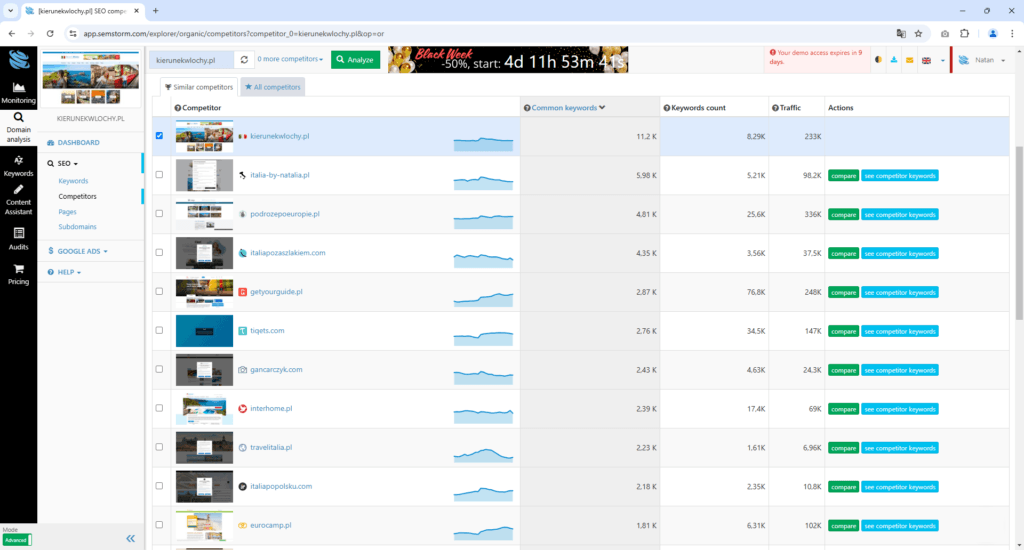Check the getyourguide.pl checkbox
Image resolution: width=1024 pixels, height=550 pixels.
tap(159, 291)
